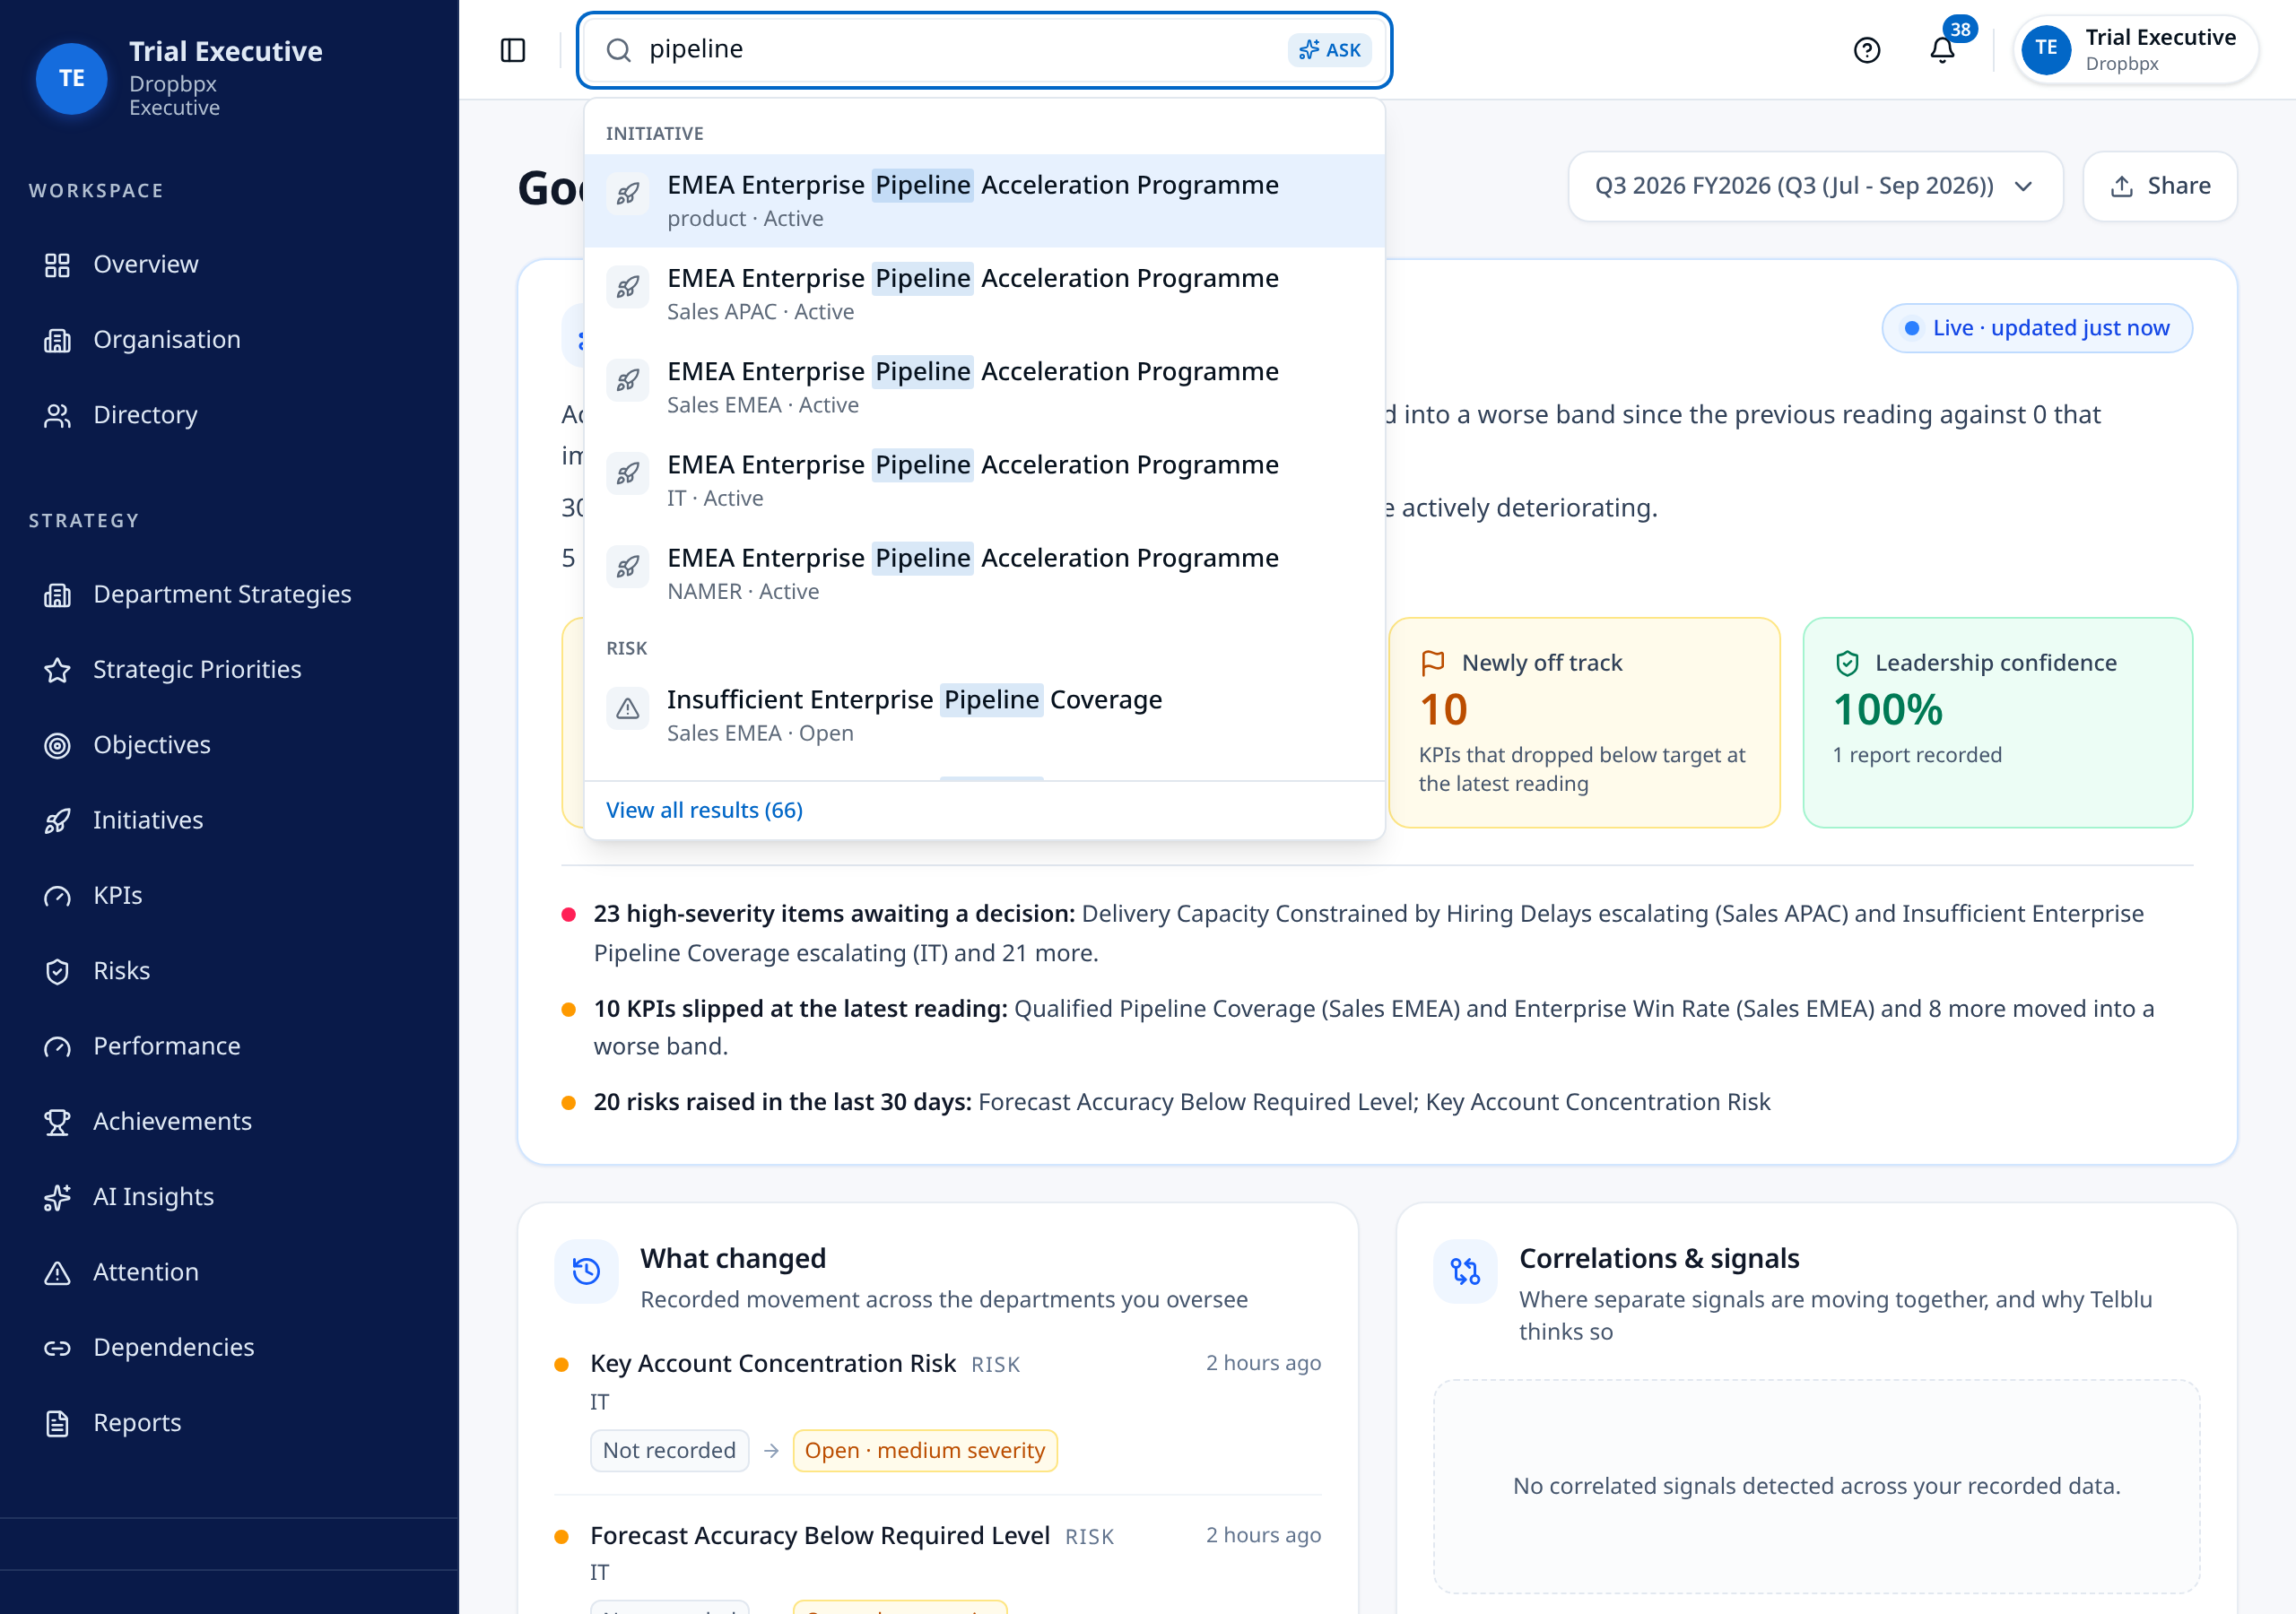Select the product · Active initiative result
The image size is (2296, 1614).
[x=984, y=201]
